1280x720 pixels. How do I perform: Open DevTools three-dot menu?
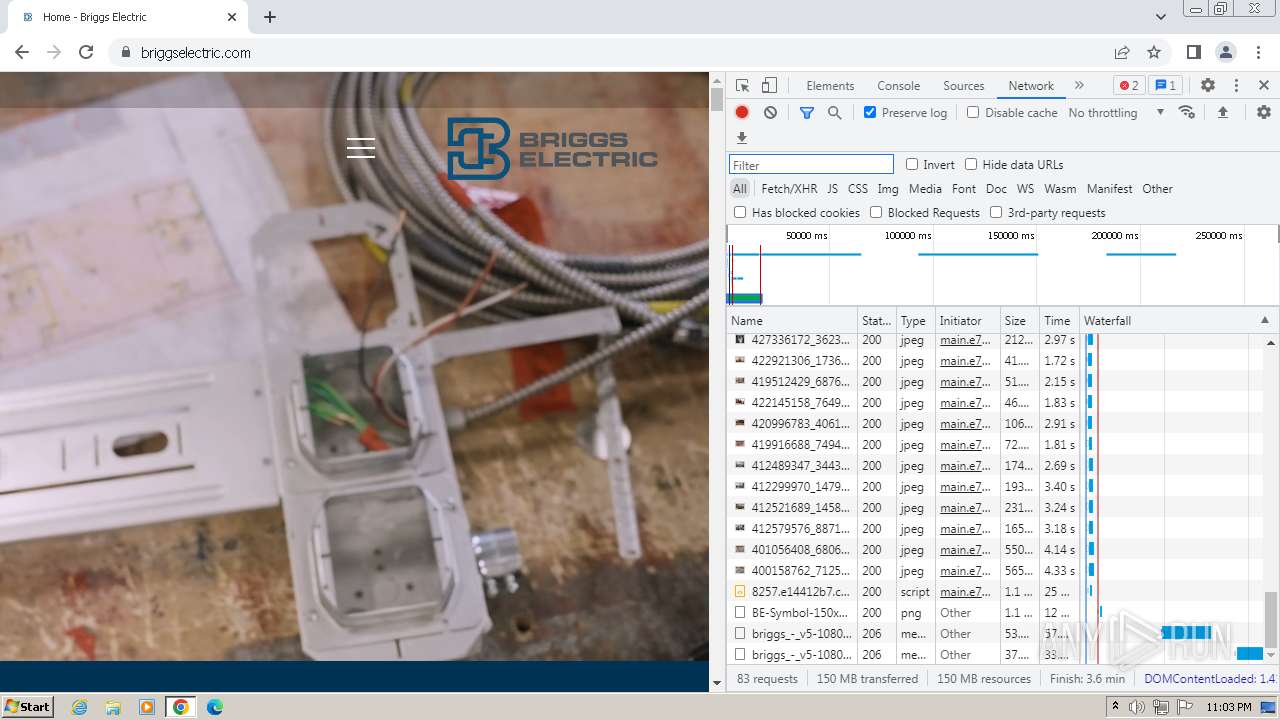(1236, 86)
